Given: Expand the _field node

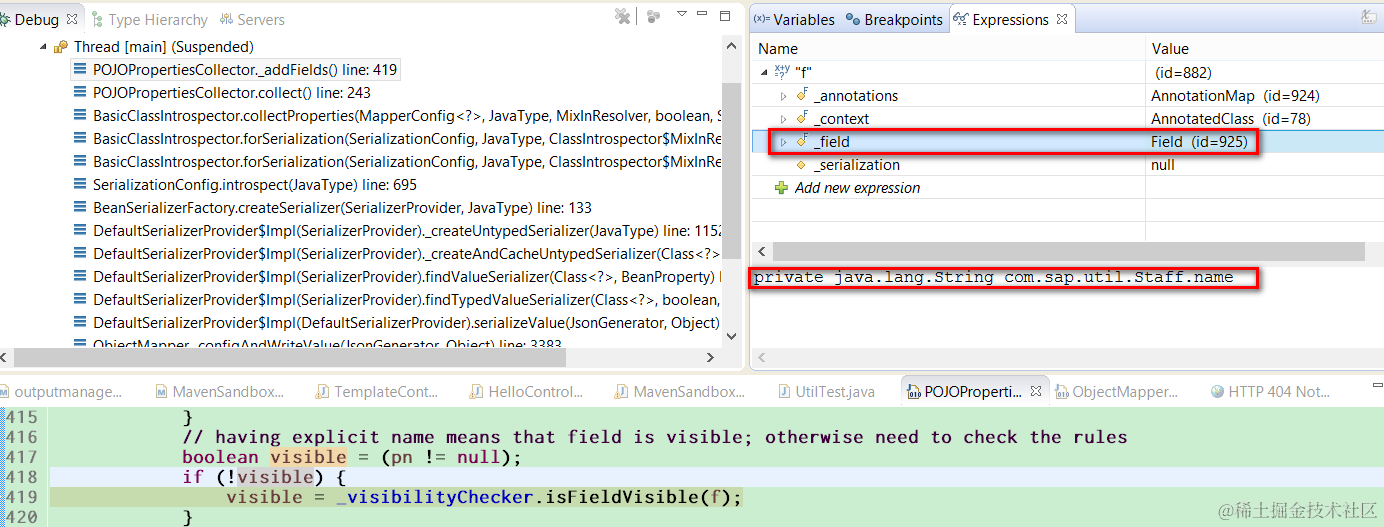Looking at the screenshot, I should (x=784, y=142).
